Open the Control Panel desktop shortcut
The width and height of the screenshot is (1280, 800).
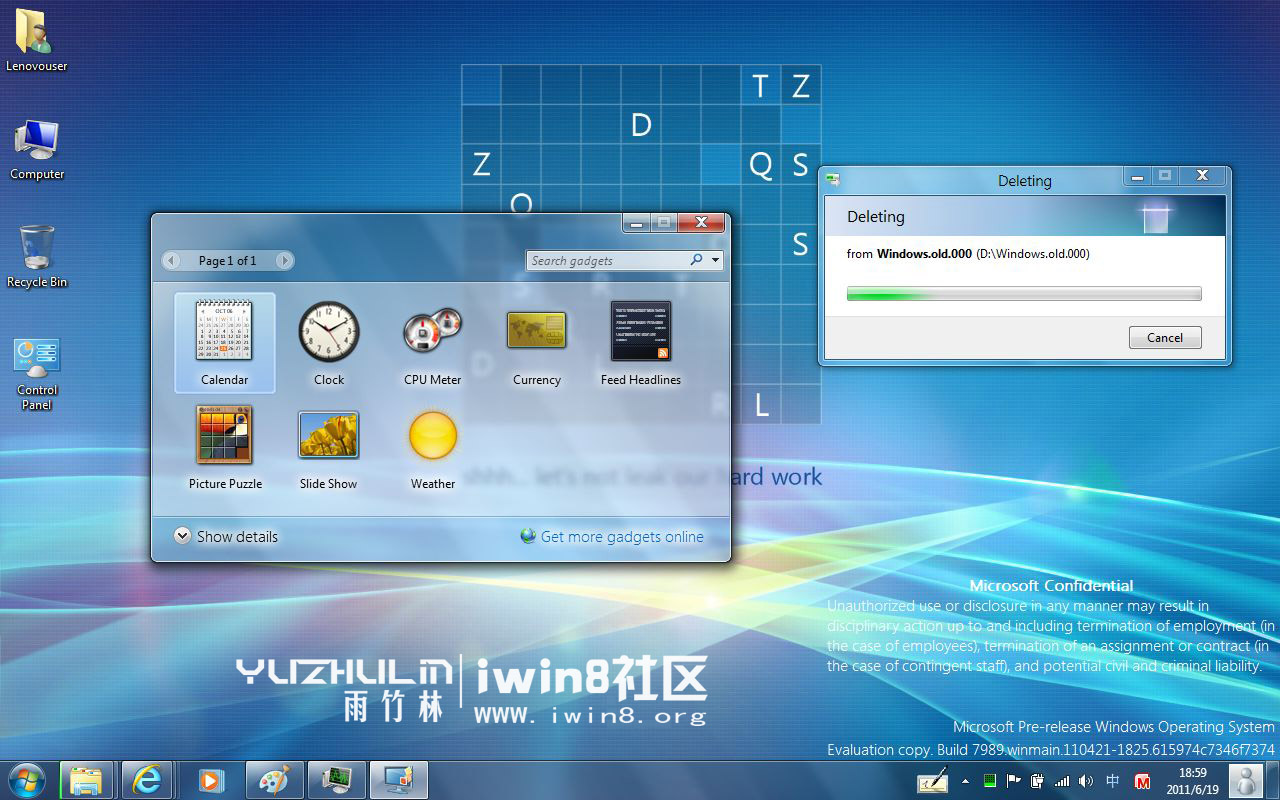point(37,374)
